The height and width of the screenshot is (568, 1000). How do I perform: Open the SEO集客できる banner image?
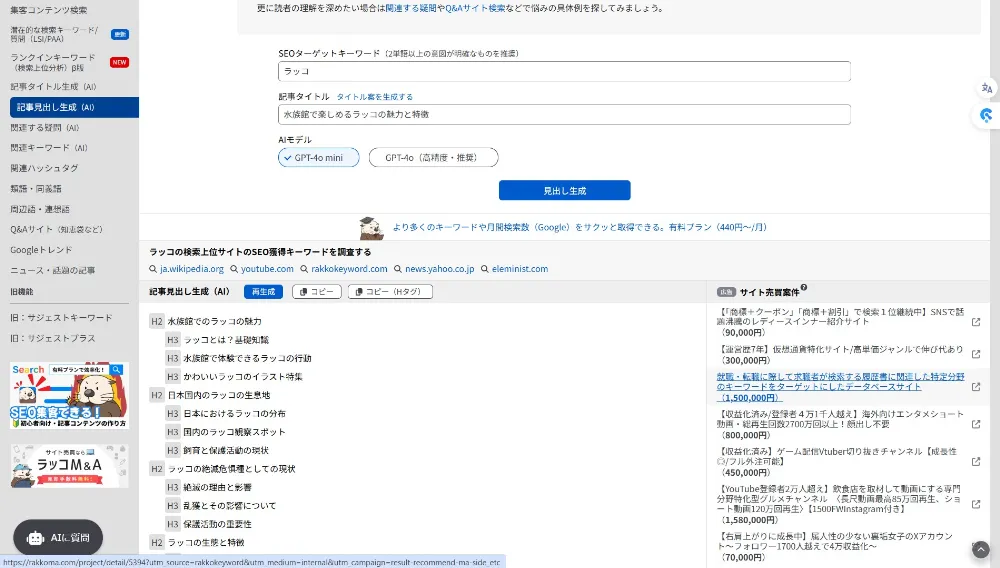[x=70, y=395]
